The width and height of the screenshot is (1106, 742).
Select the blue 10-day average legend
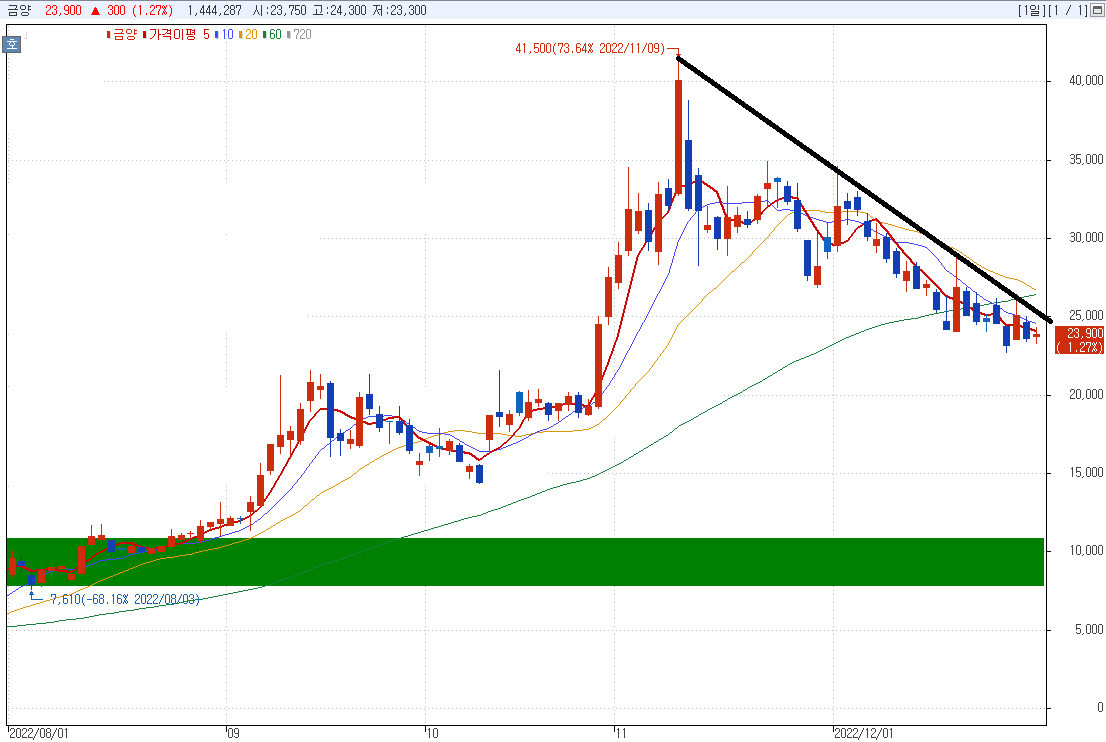click(224, 35)
